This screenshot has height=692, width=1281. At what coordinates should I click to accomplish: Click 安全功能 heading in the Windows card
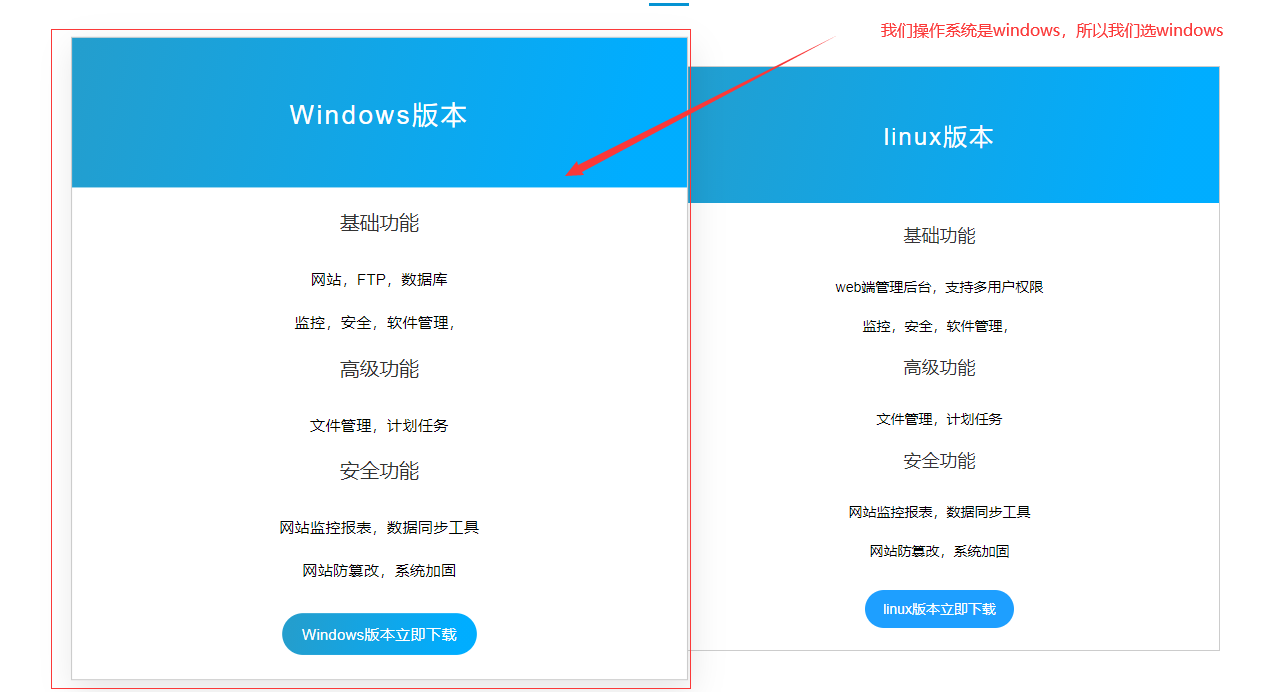379,471
